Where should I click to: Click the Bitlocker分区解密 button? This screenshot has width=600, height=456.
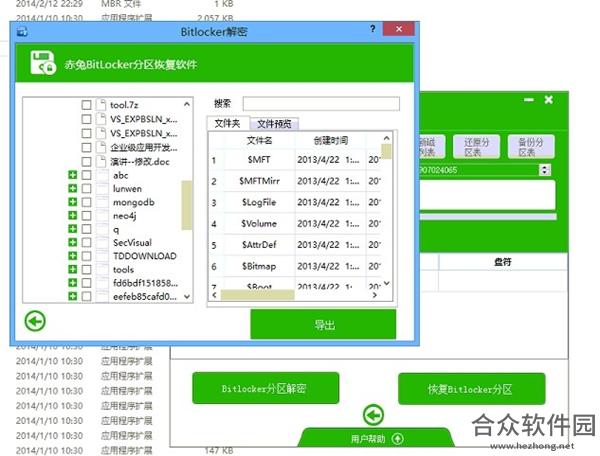pos(265,388)
